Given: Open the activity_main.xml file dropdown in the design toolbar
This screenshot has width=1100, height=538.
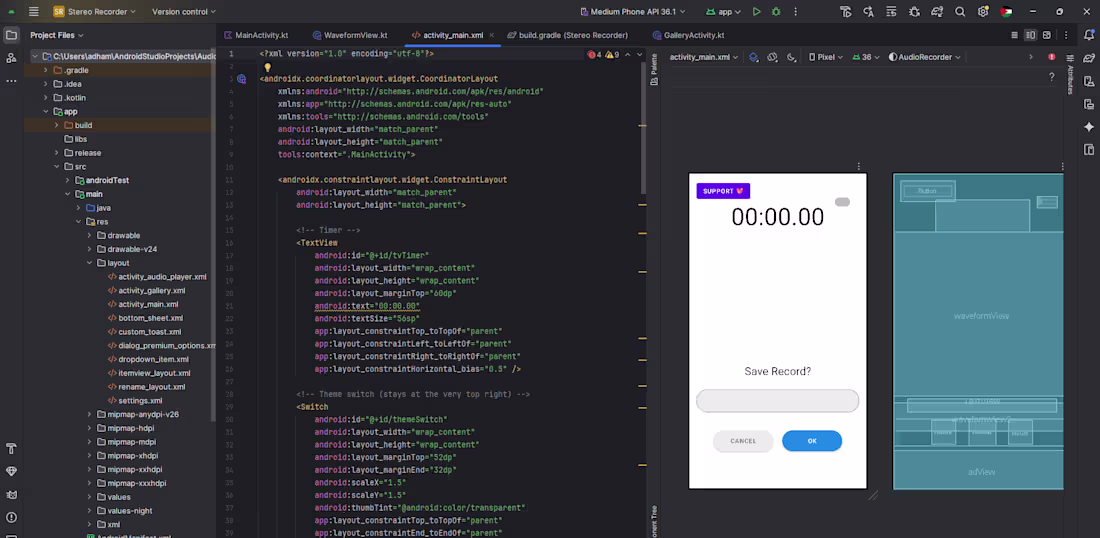Looking at the screenshot, I should click(x=704, y=58).
